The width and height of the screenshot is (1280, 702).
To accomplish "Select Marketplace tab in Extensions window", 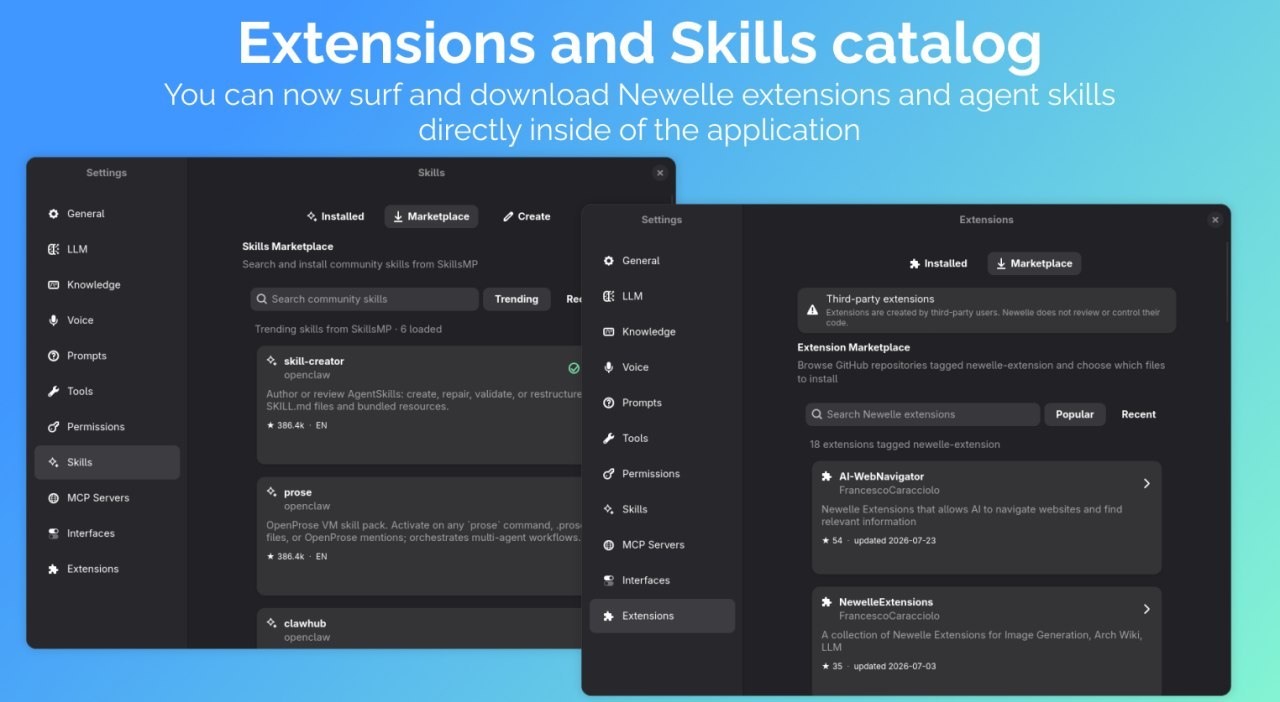I will (1034, 264).
